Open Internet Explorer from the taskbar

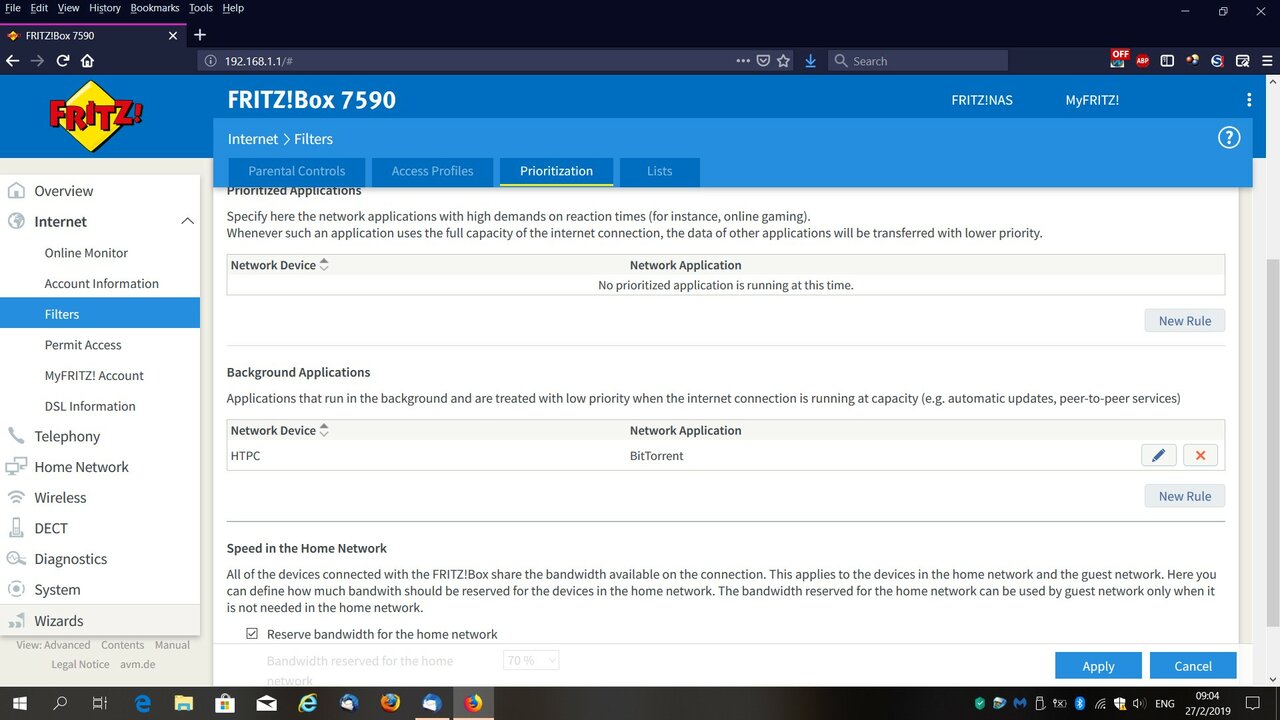(x=307, y=703)
